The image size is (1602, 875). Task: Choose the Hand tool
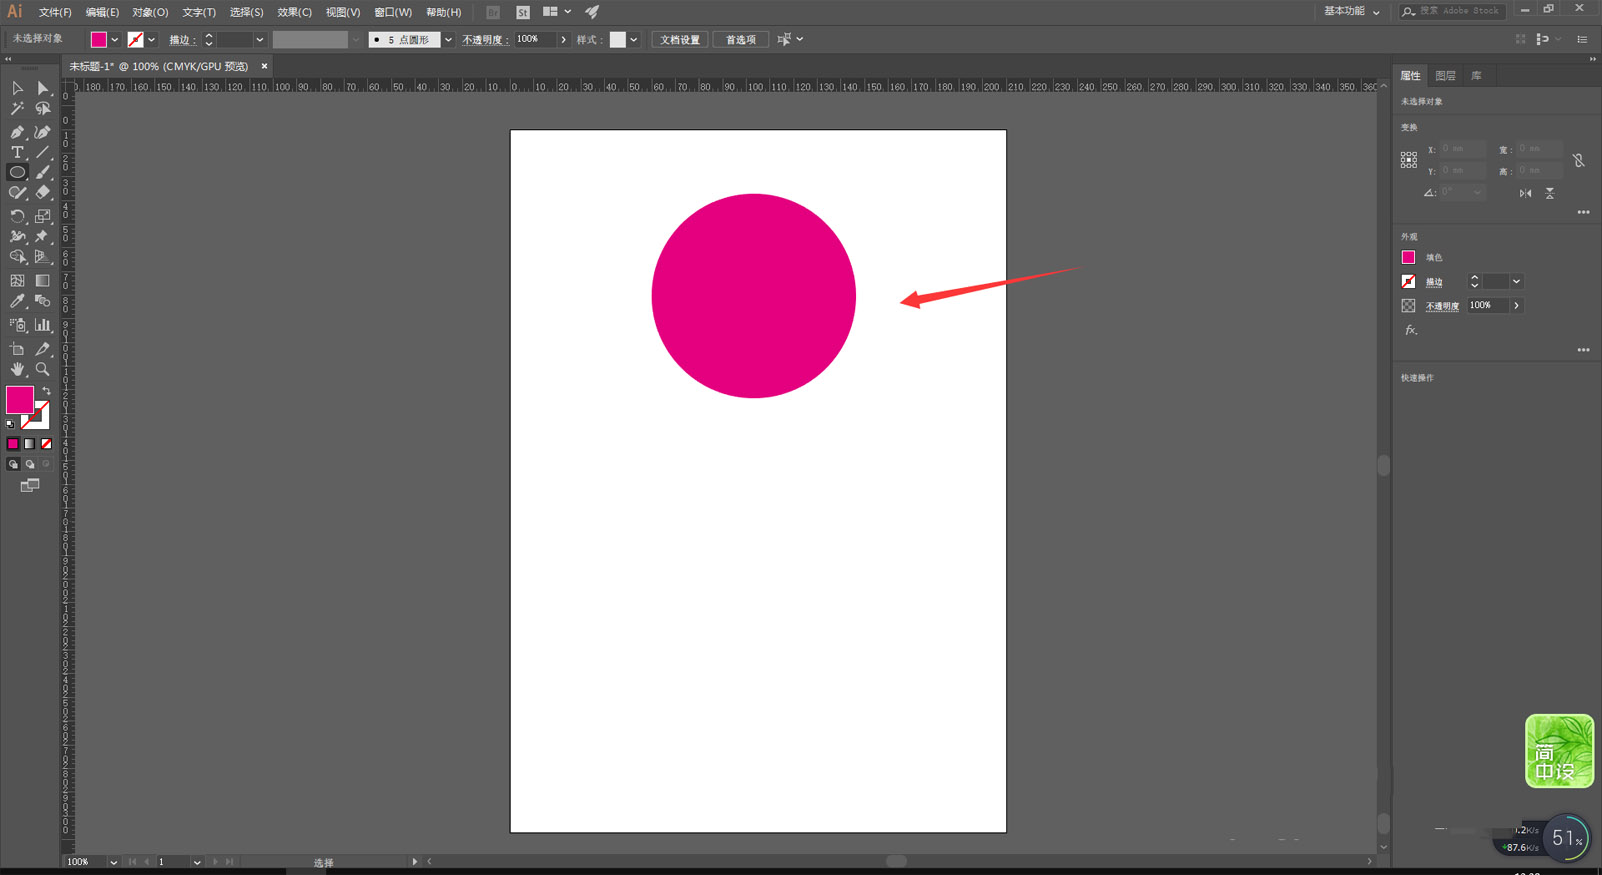pos(17,369)
